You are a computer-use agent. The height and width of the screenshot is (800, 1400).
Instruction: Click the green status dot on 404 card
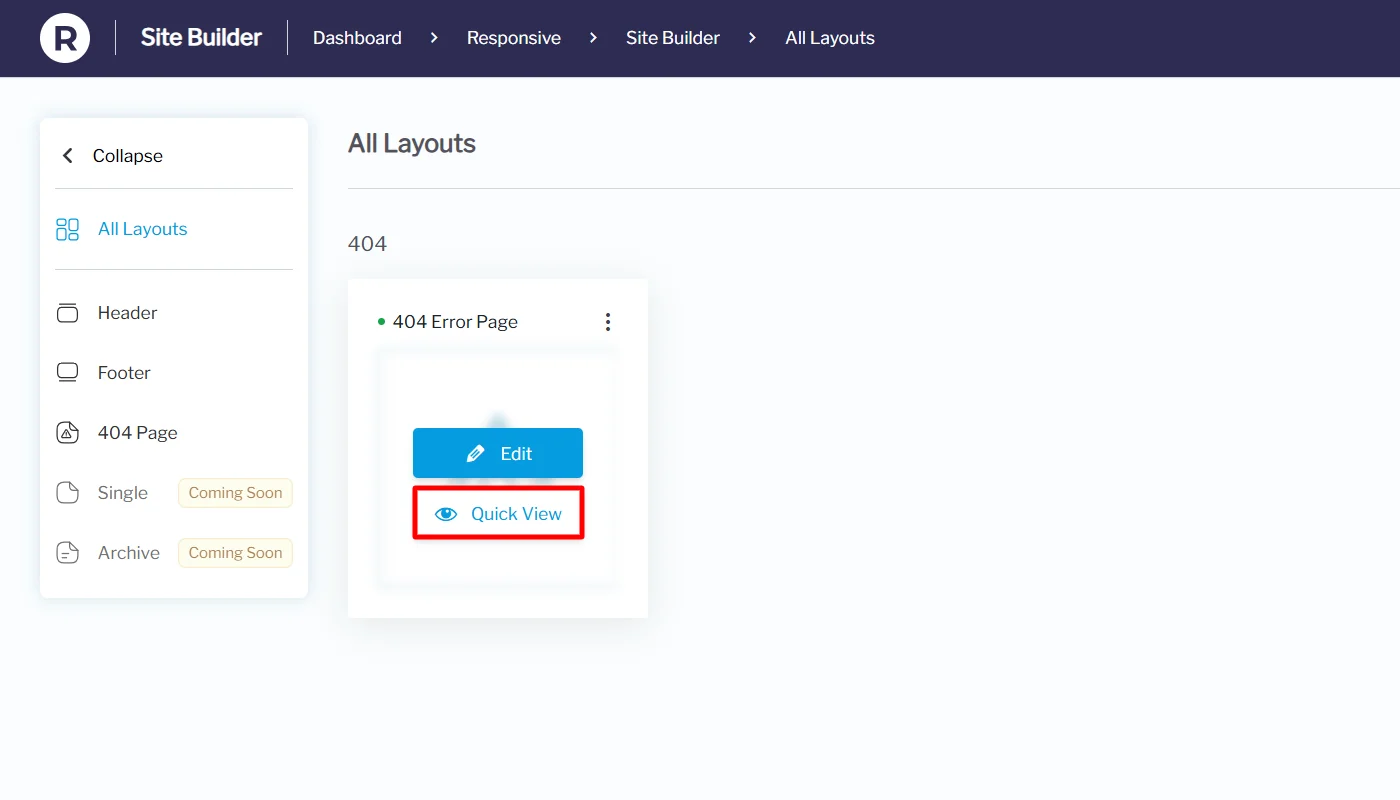[381, 322]
